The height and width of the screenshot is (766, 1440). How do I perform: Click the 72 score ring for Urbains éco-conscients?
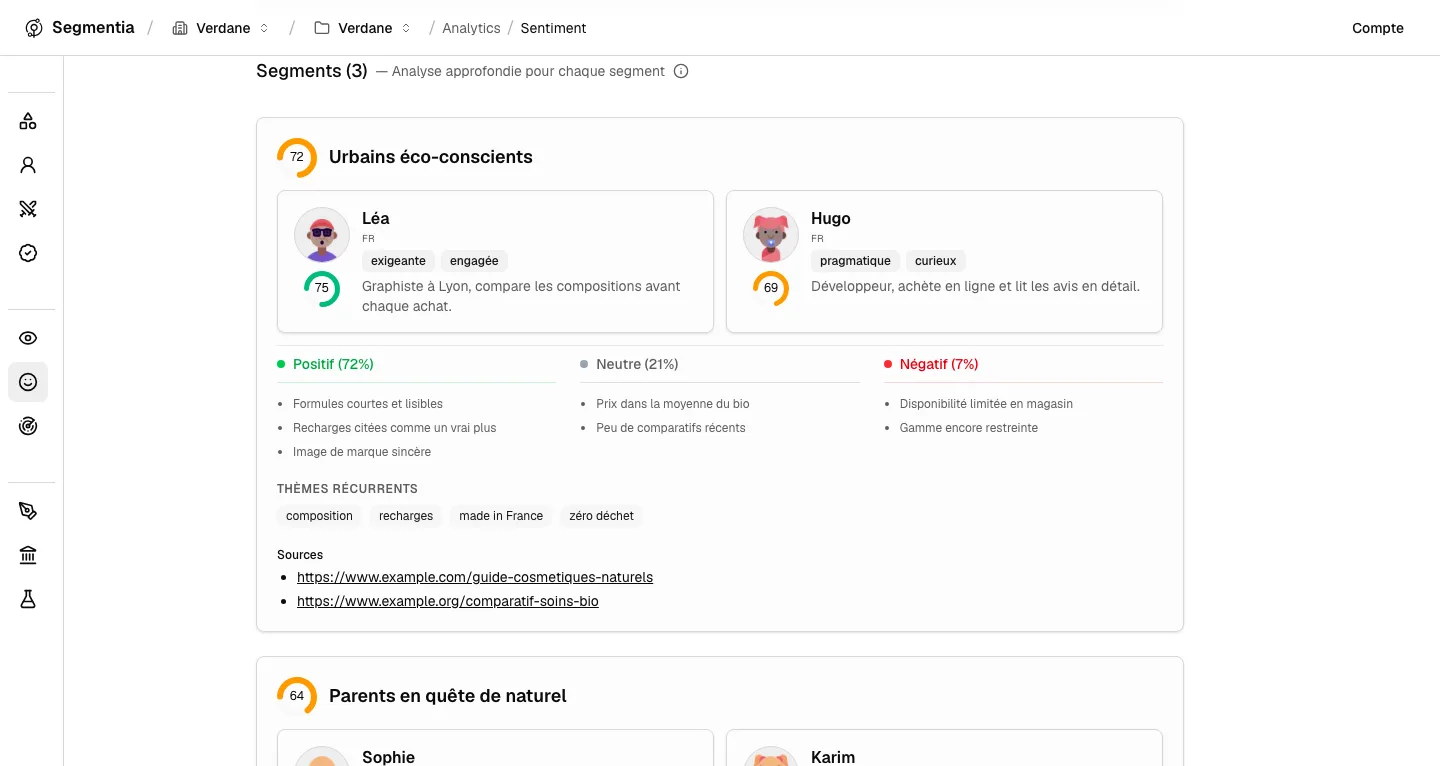pyautogui.click(x=297, y=157)
